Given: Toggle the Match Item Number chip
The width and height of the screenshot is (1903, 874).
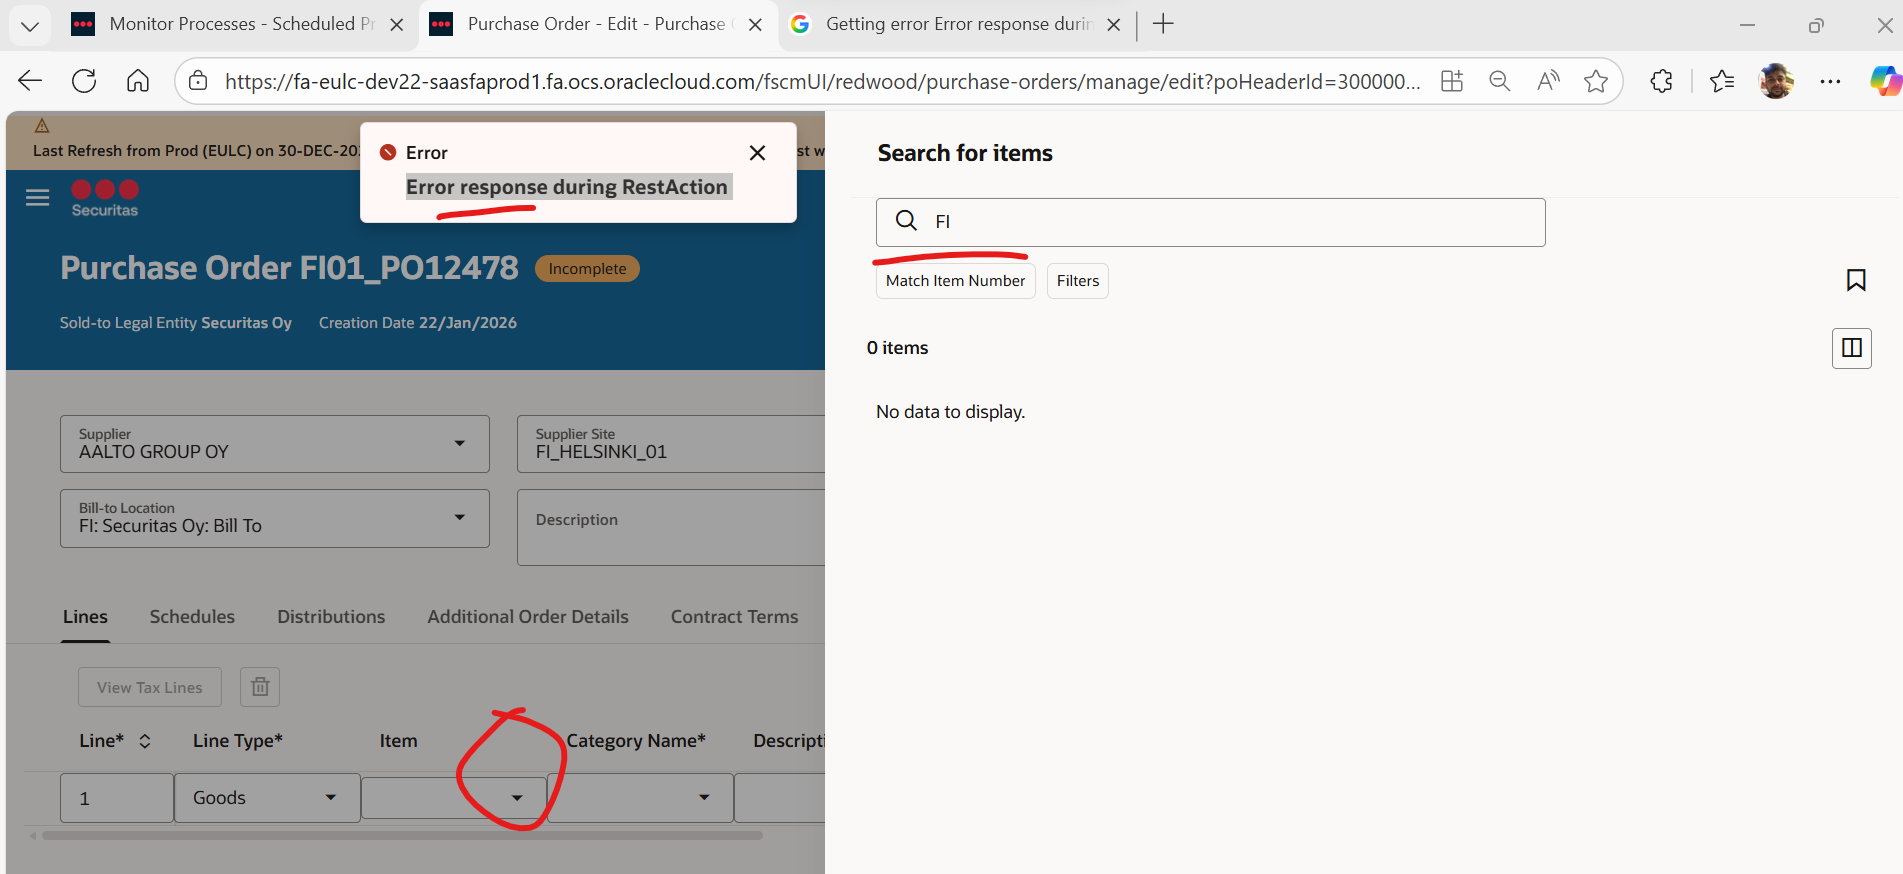Looking at the screenshot, I should point(955,281).
